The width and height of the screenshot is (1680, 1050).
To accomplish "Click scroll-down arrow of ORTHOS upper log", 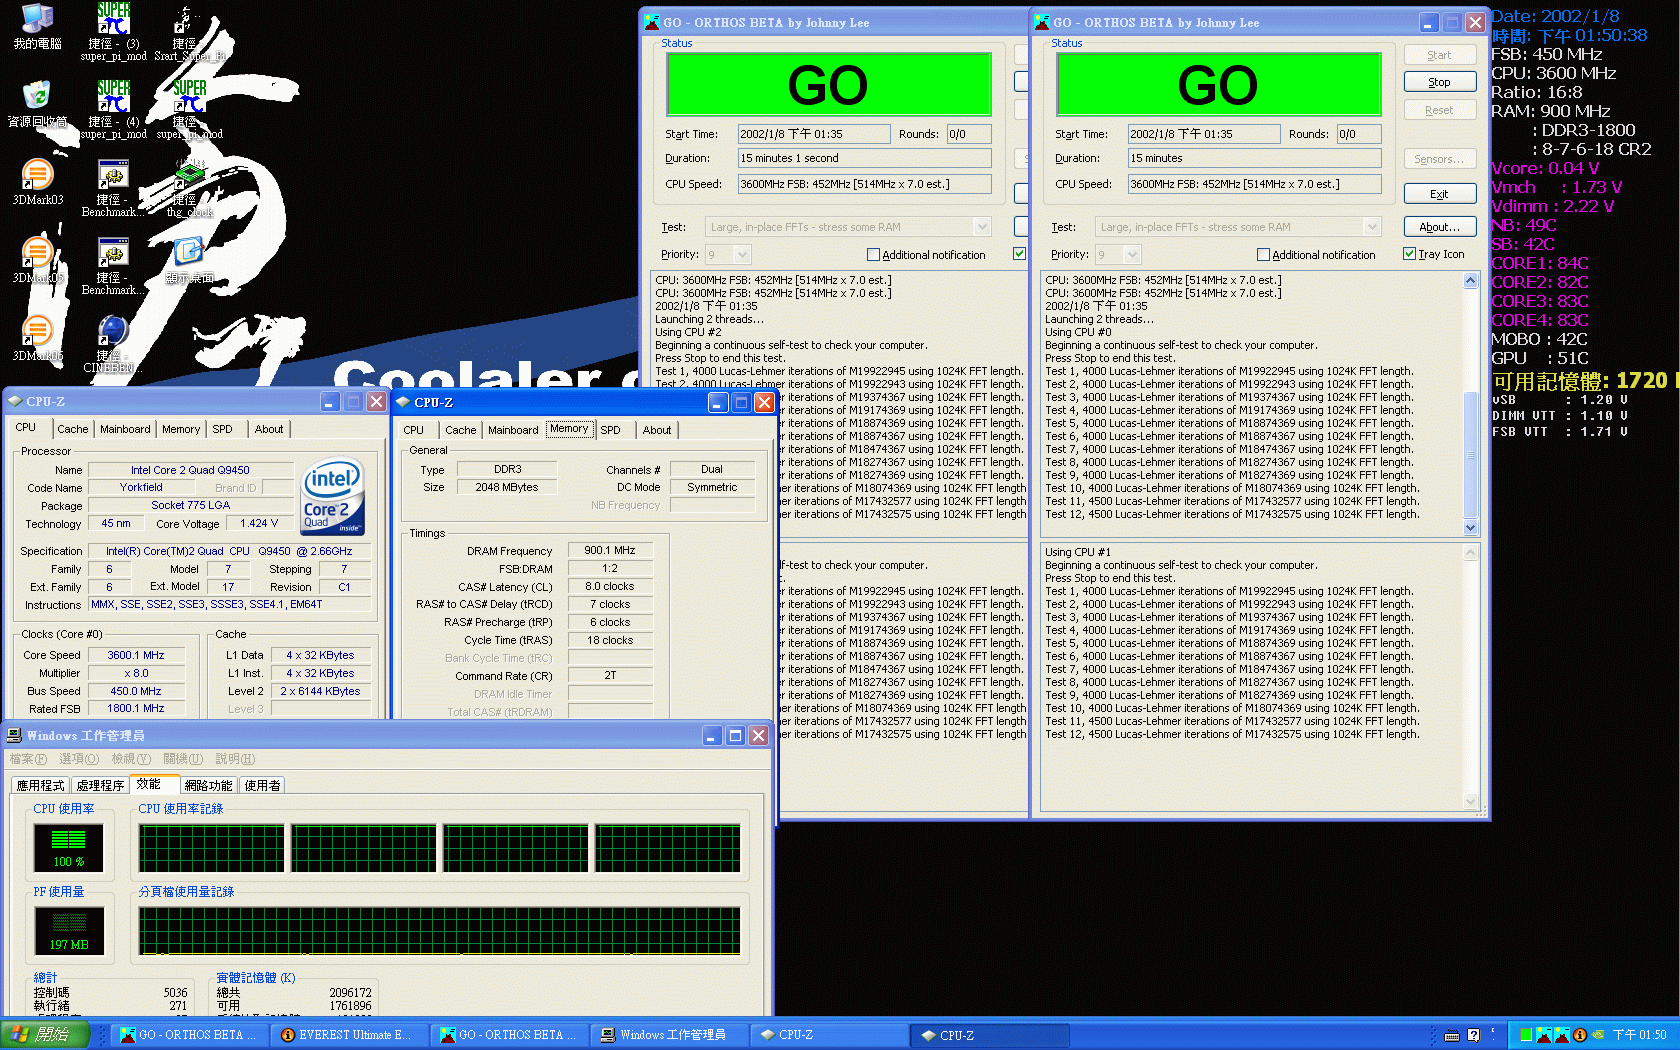I will [1470, 527].
